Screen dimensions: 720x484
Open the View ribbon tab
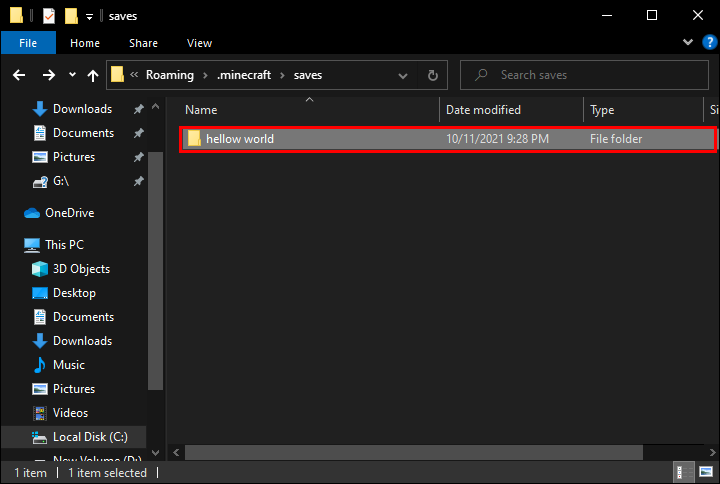coord(199,43)
